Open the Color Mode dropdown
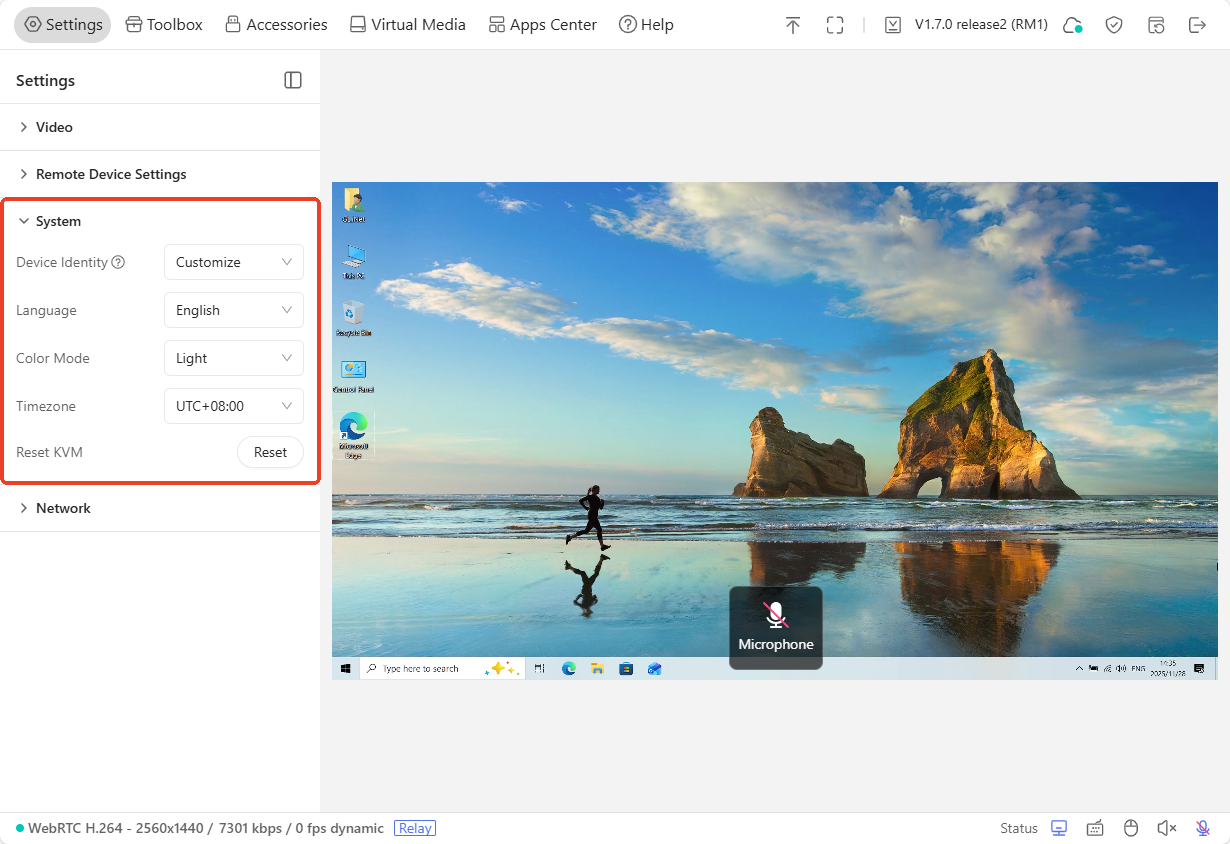 (233, 358)
